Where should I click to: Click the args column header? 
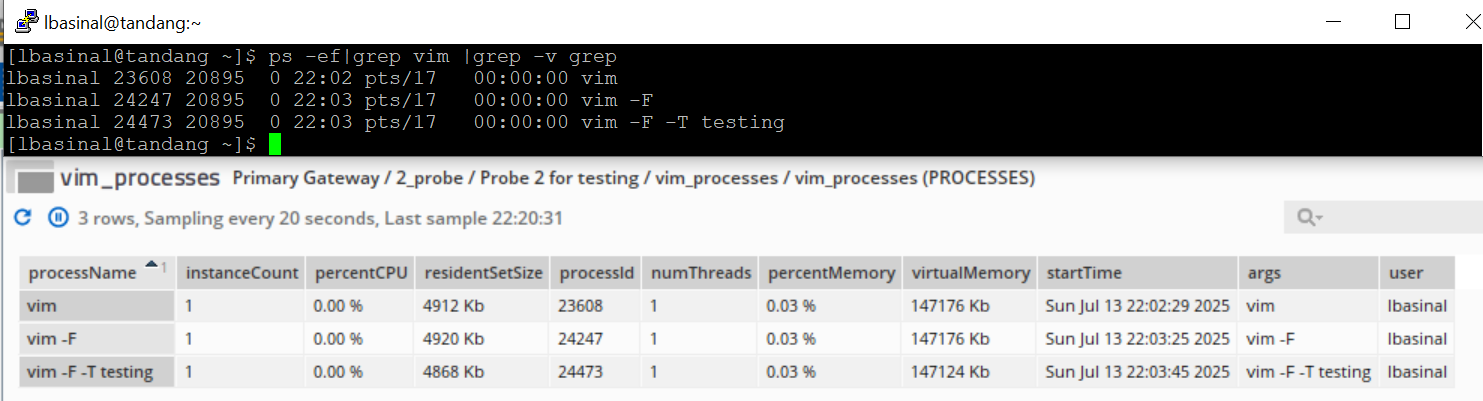pos(1264,273)
